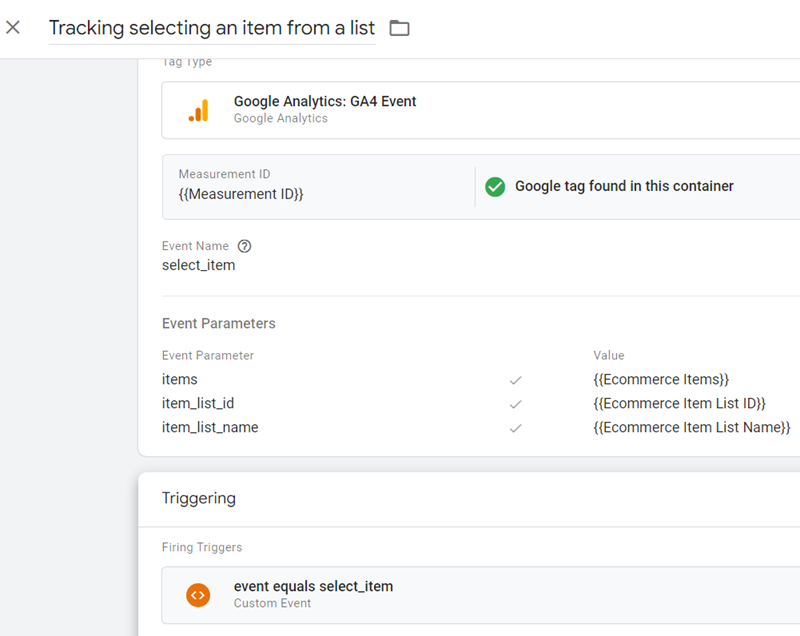Click the Event Name help question mark
Screen dimensions: 800x636
pos(244,246)
